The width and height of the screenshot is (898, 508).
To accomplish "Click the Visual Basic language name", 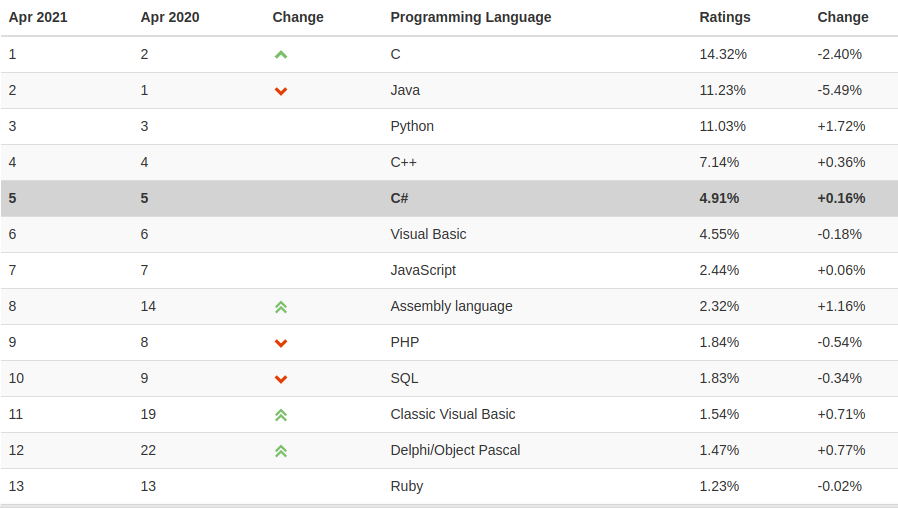I will 428,234.
